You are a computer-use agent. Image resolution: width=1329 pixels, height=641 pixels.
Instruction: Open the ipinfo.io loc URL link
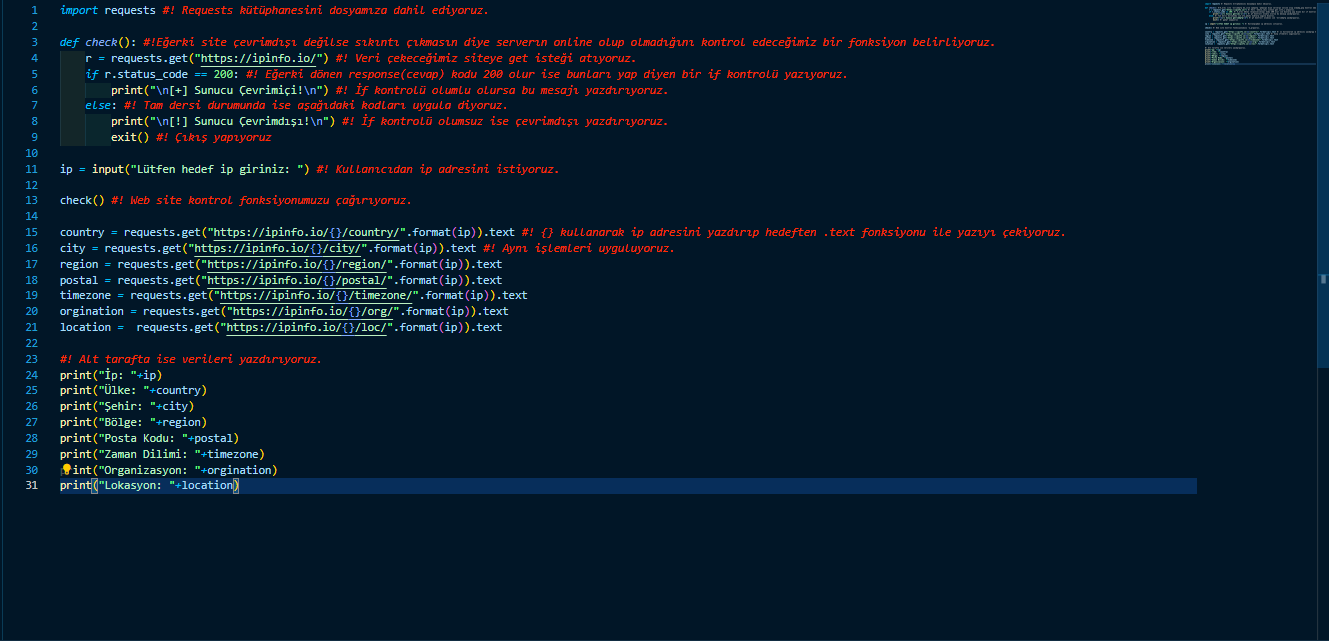click(304, 328)
